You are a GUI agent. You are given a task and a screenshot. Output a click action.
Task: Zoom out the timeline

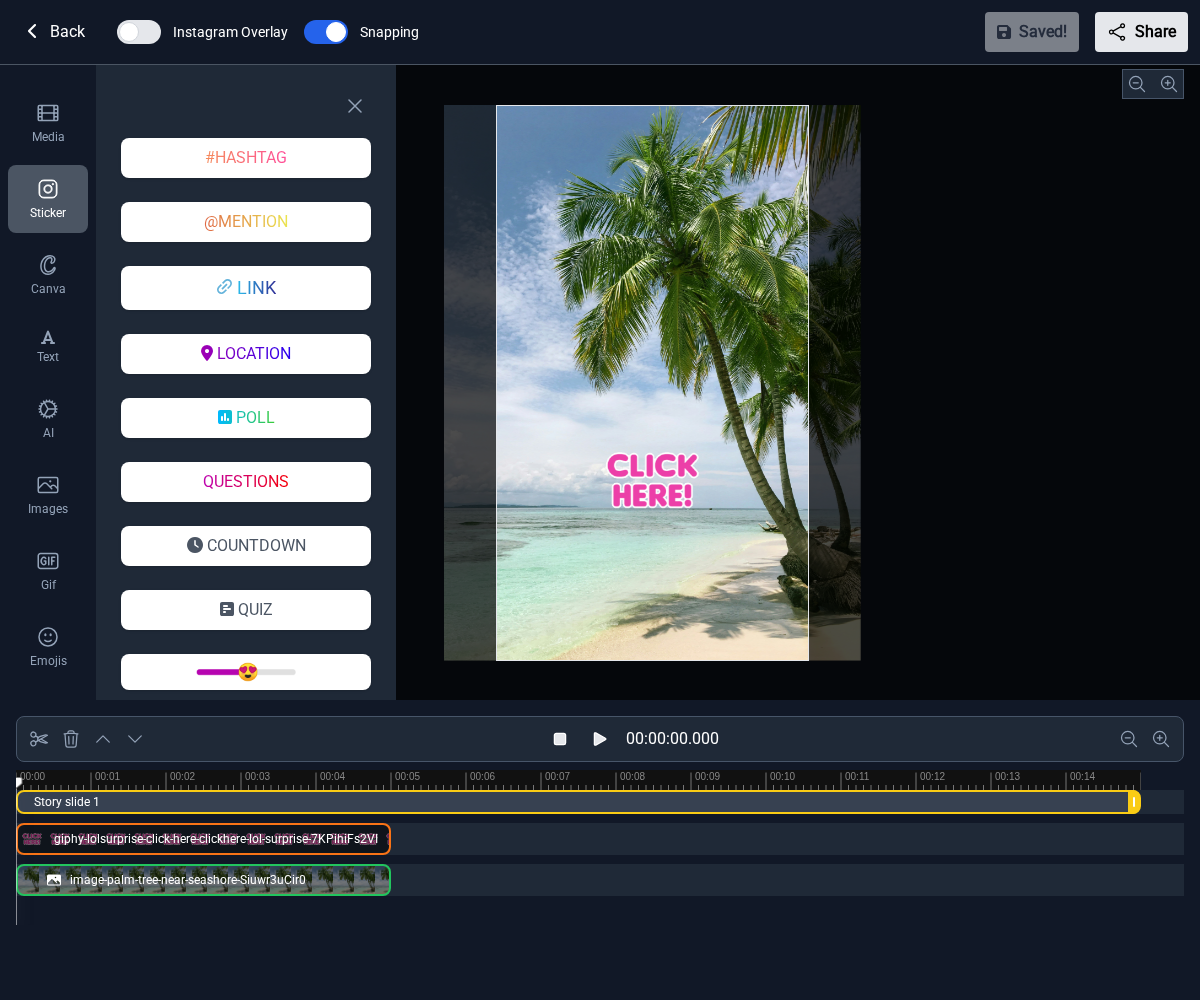click(x=1129, y=739)
